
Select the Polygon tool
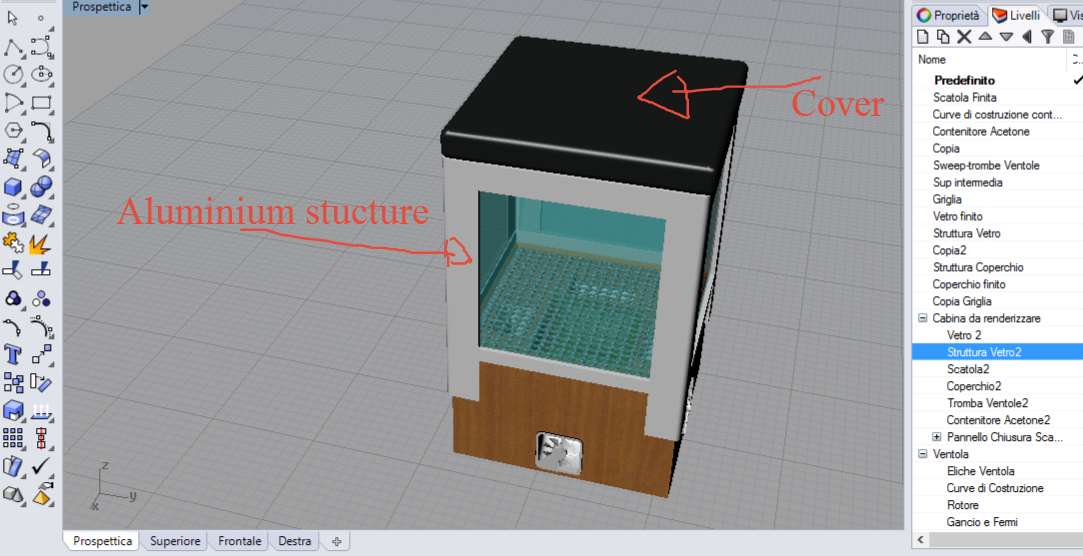pos(13,131)
